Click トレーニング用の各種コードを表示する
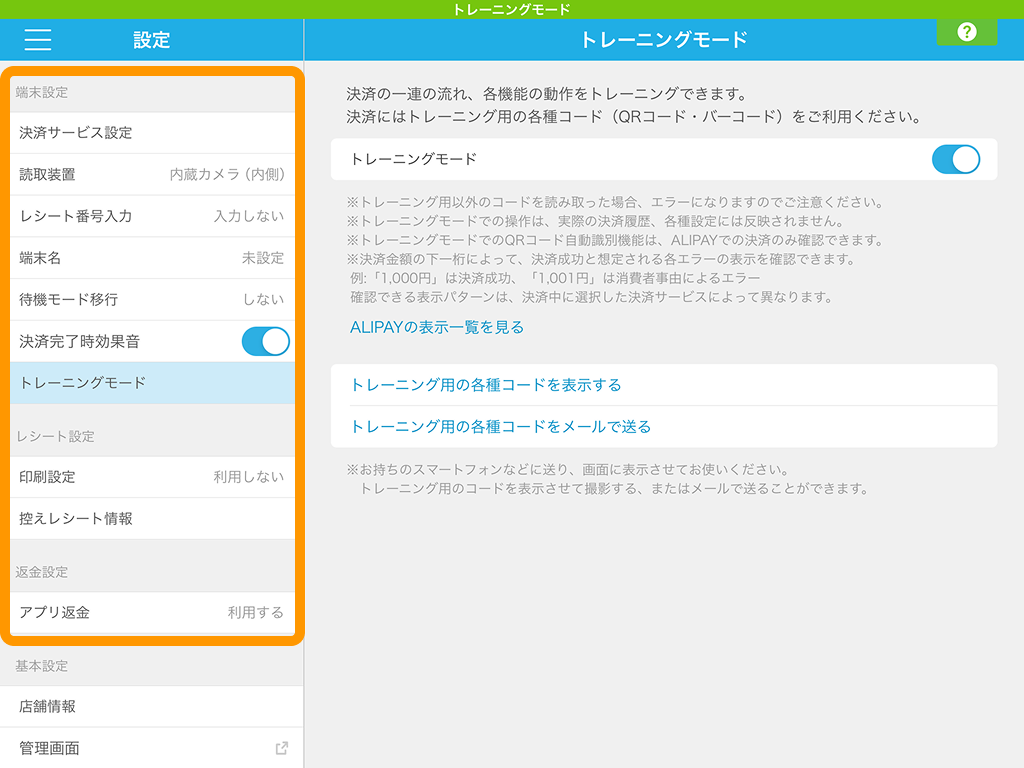This screenshot has height=768, width=1024. click(486, 385)
